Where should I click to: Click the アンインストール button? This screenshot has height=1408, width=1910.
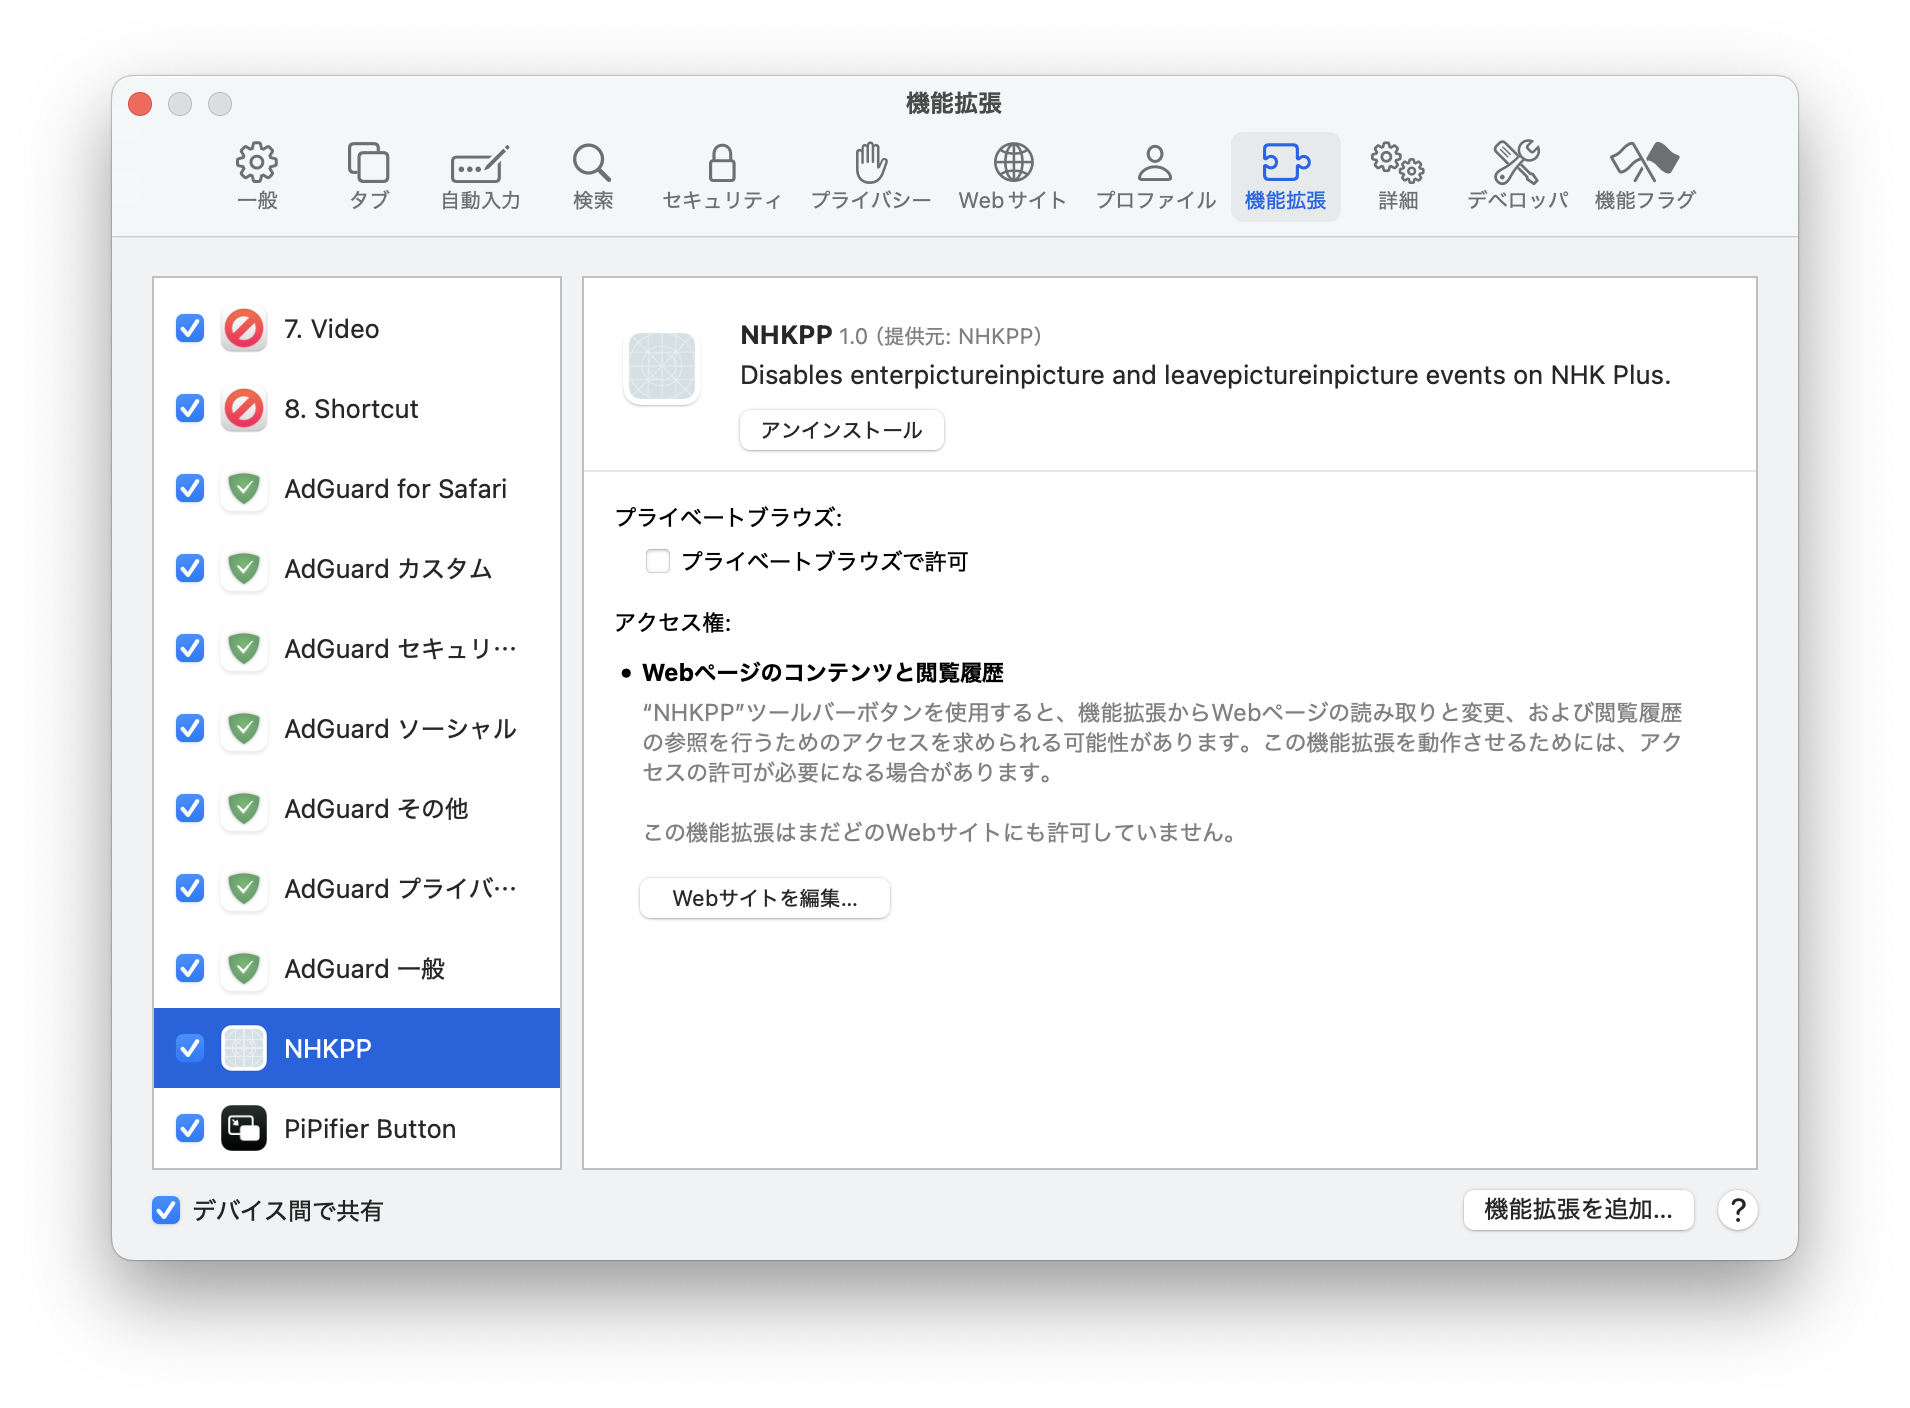[x=841, y=430]
